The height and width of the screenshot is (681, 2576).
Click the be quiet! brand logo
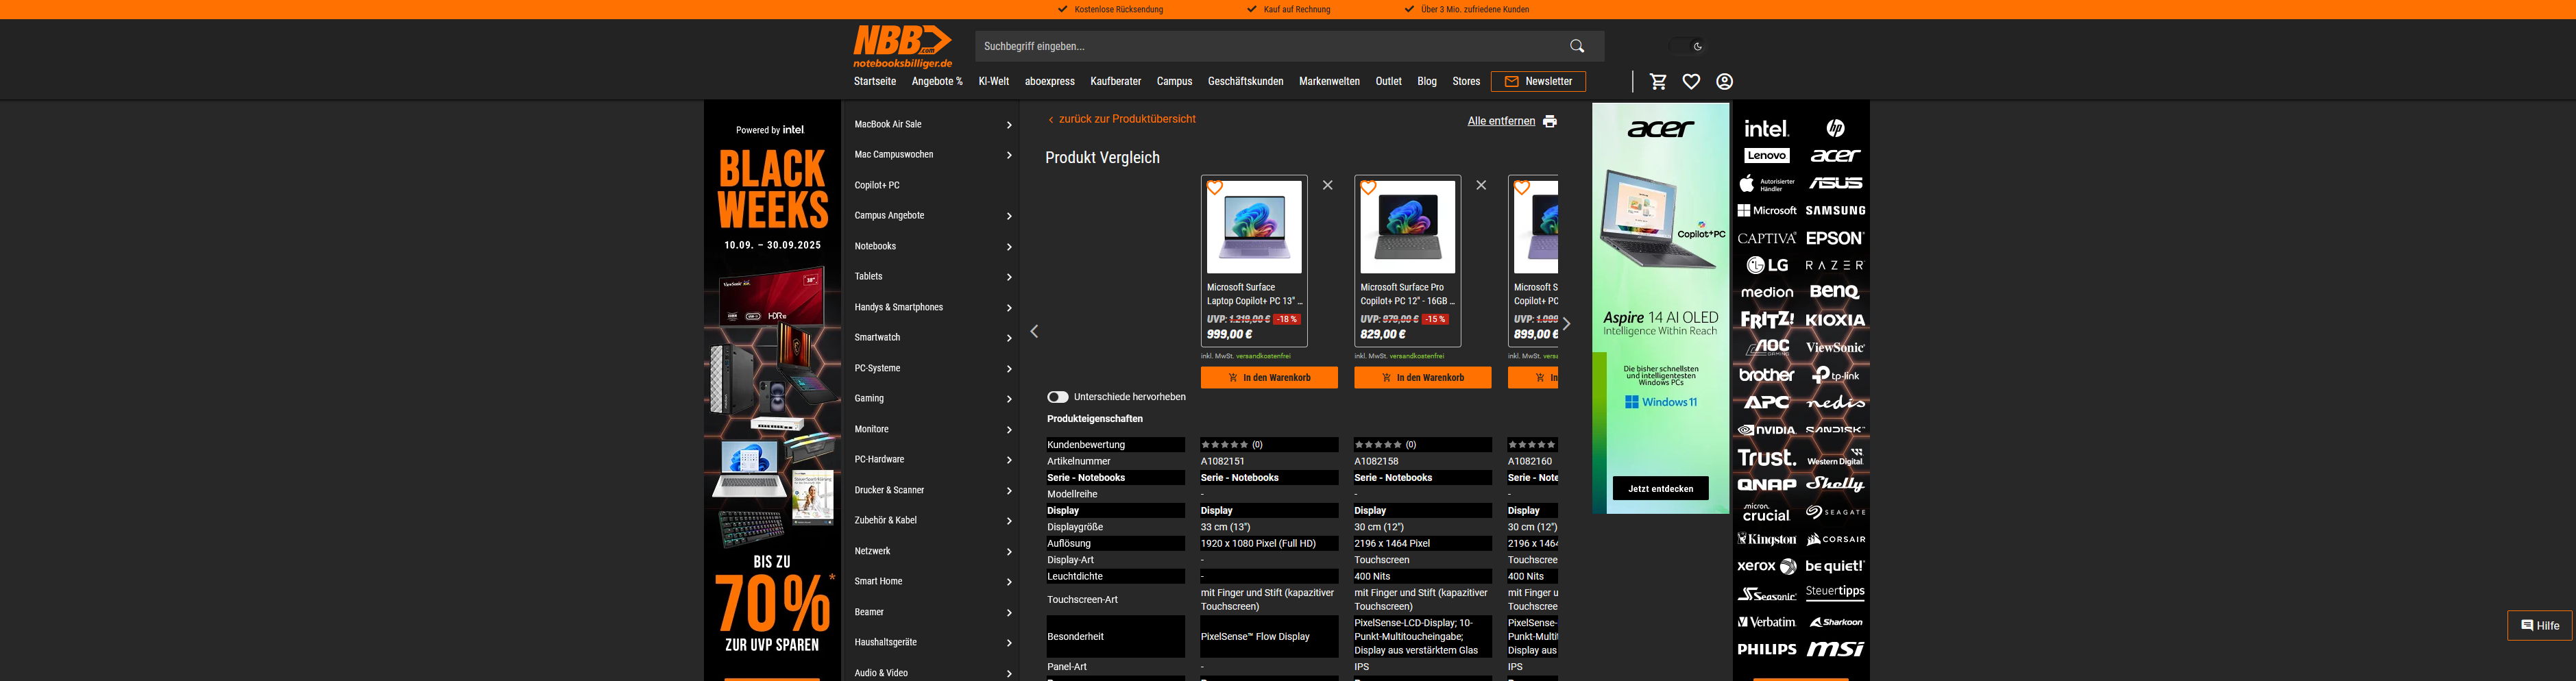click(x=1835, y=566)
